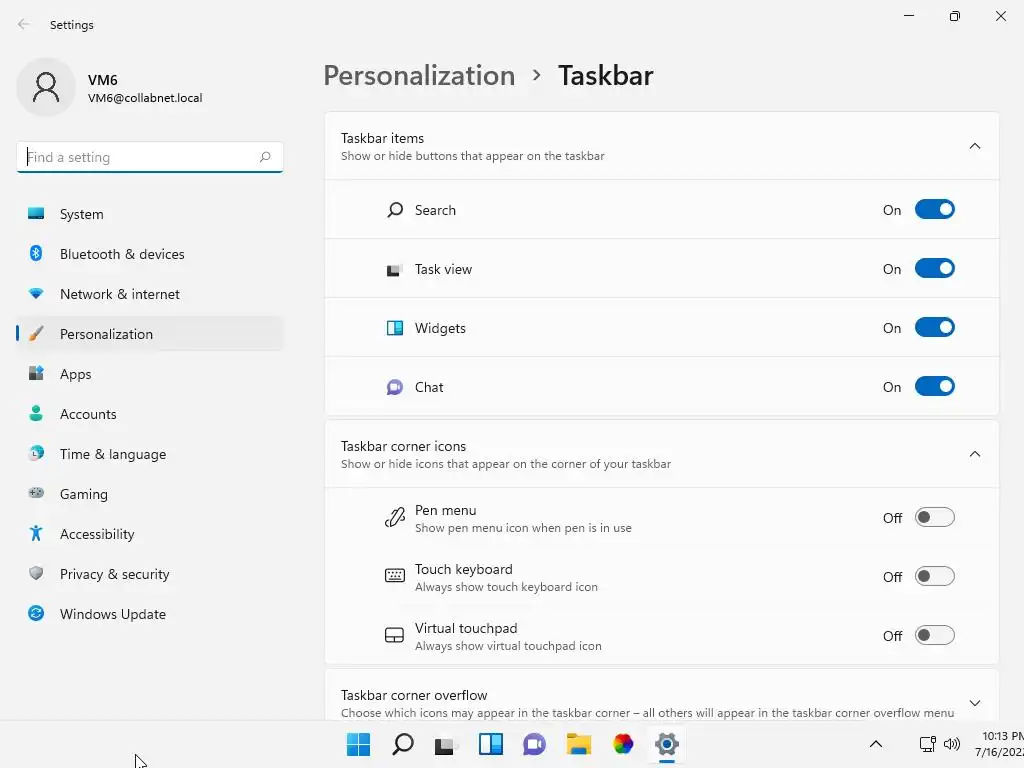Click VM6@collabnet.local account email
Viewport: 1024px width, 768px height.
point(145,98)
